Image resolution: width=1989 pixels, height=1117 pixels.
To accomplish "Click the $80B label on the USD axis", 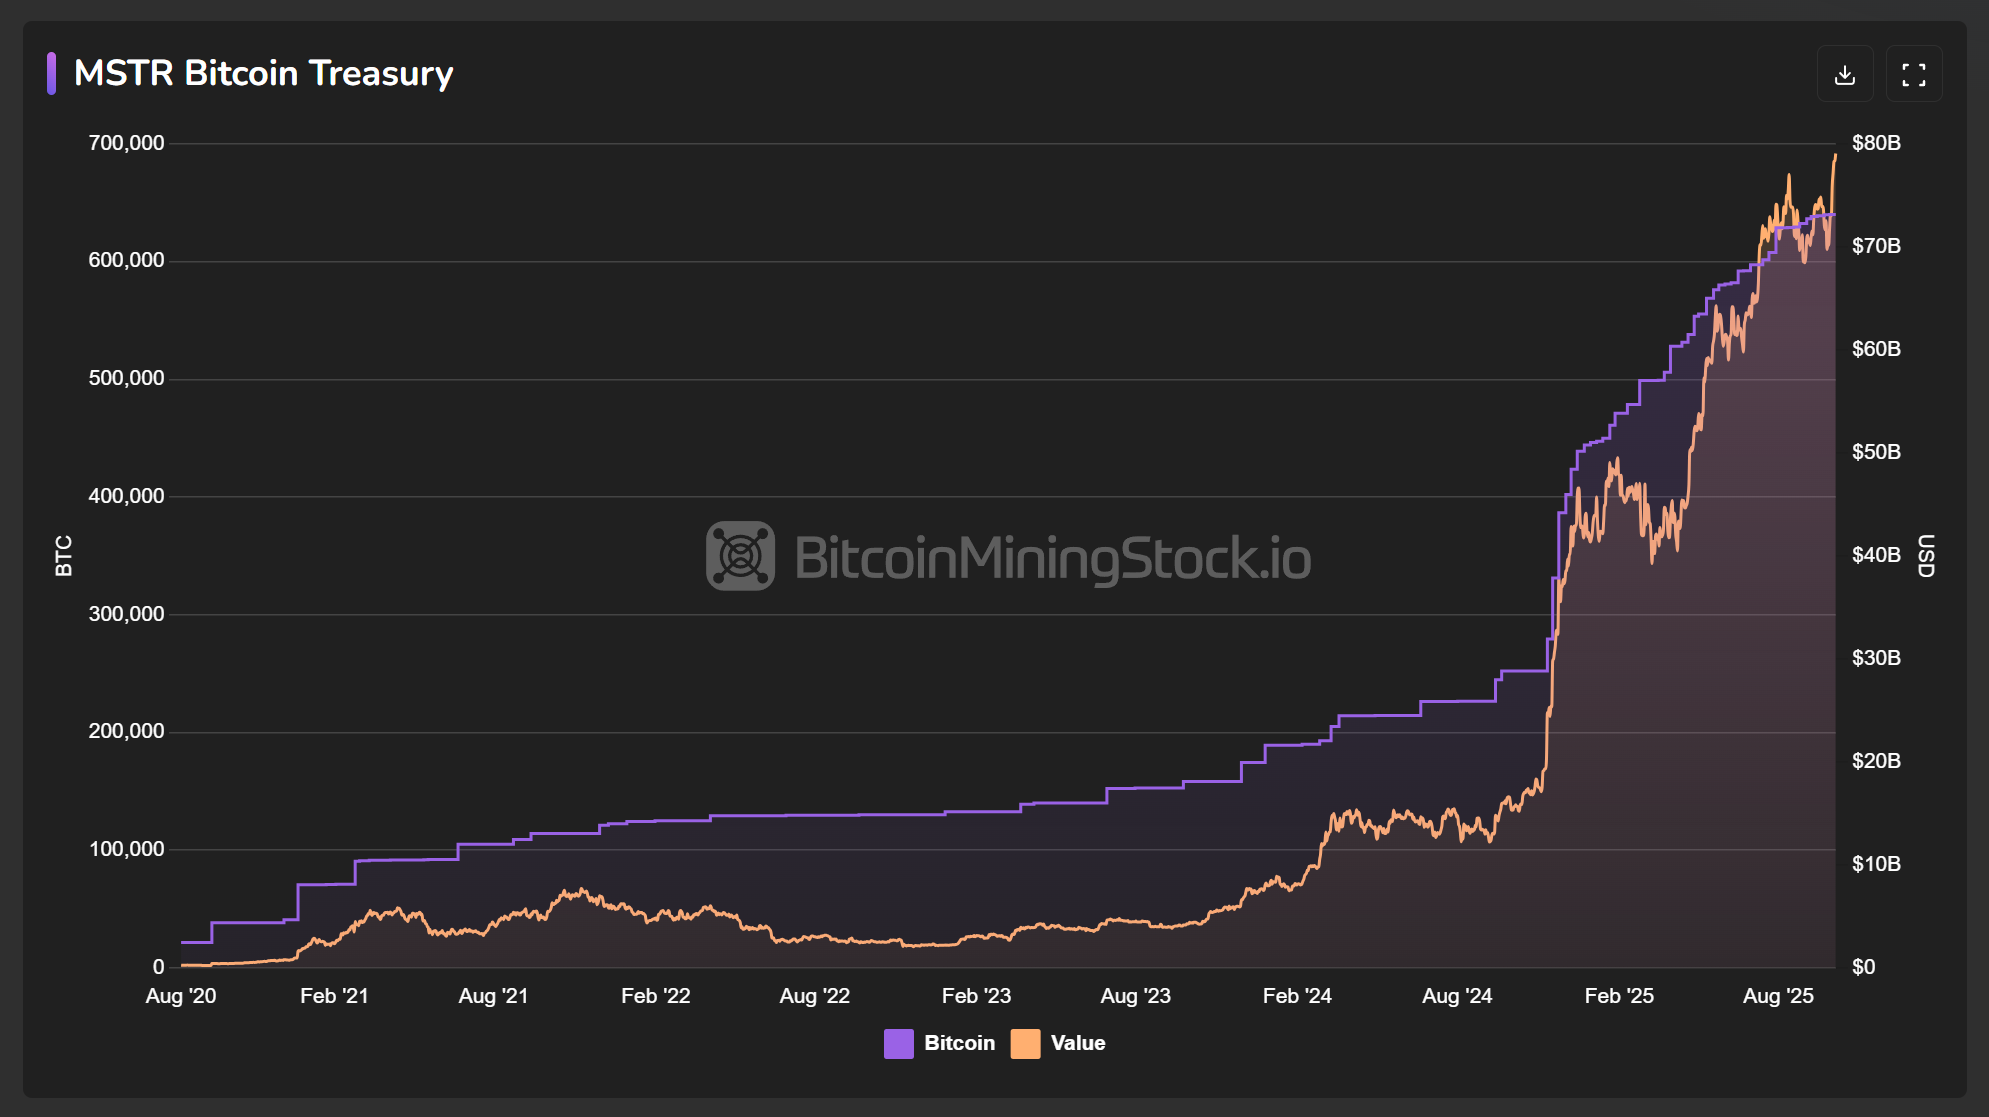I will (x=1875, y=142).
